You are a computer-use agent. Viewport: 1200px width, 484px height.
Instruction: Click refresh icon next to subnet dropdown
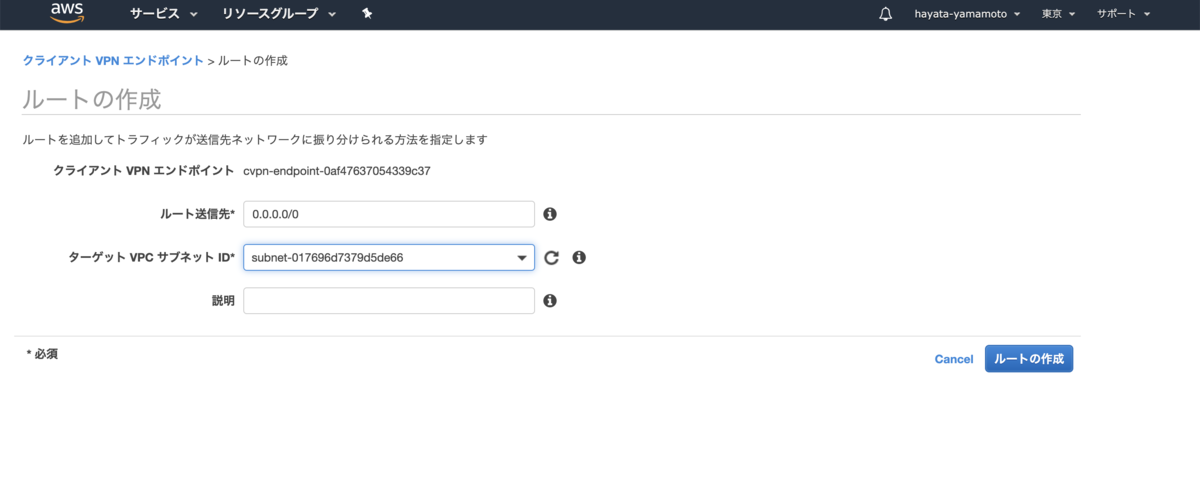(552, 258)
